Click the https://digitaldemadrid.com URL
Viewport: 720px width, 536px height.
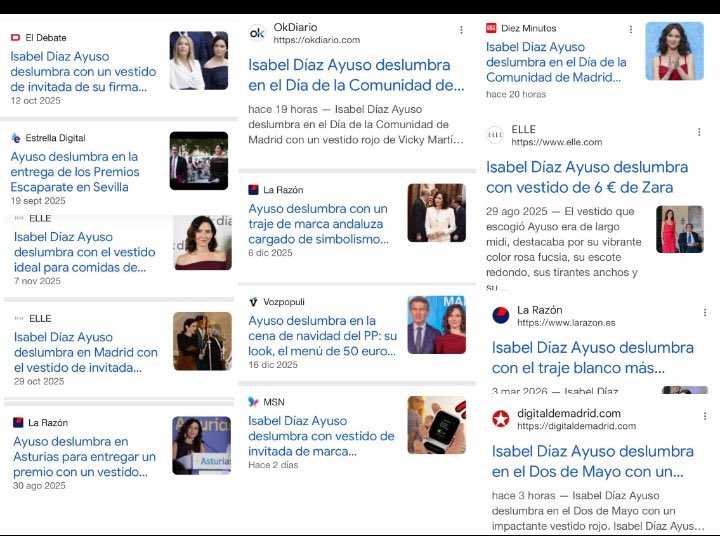(x=576, y=426)
